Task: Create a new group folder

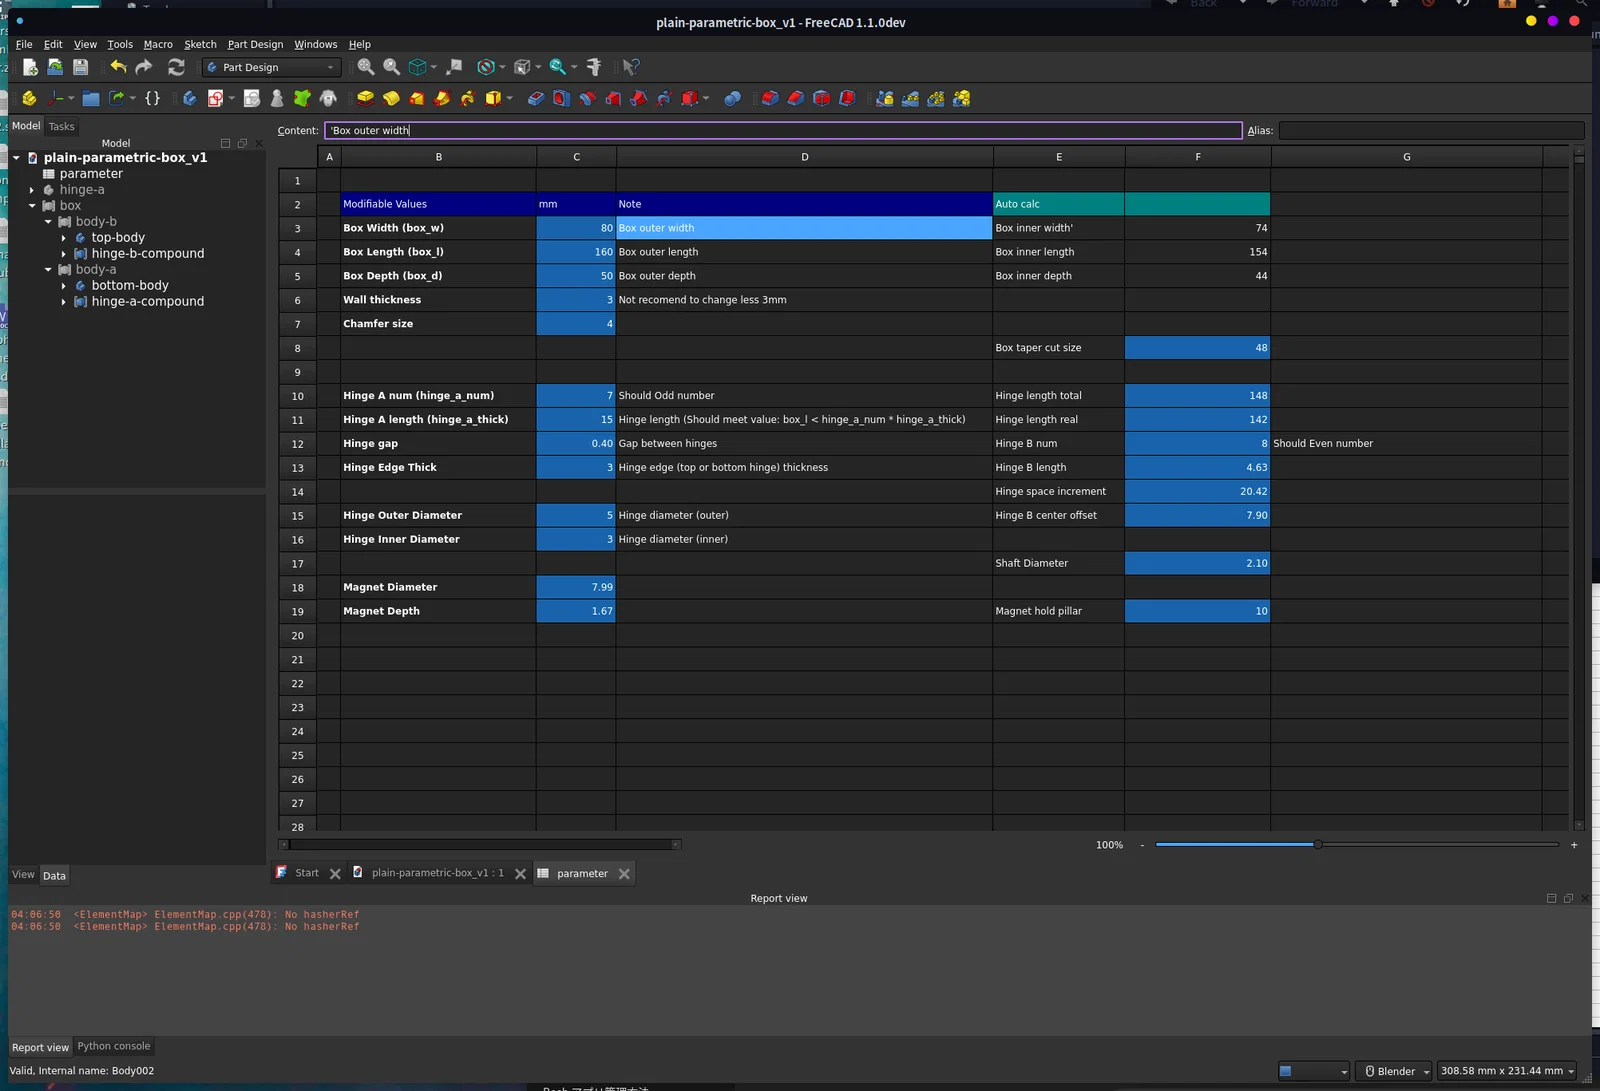Action: point(91,98)
